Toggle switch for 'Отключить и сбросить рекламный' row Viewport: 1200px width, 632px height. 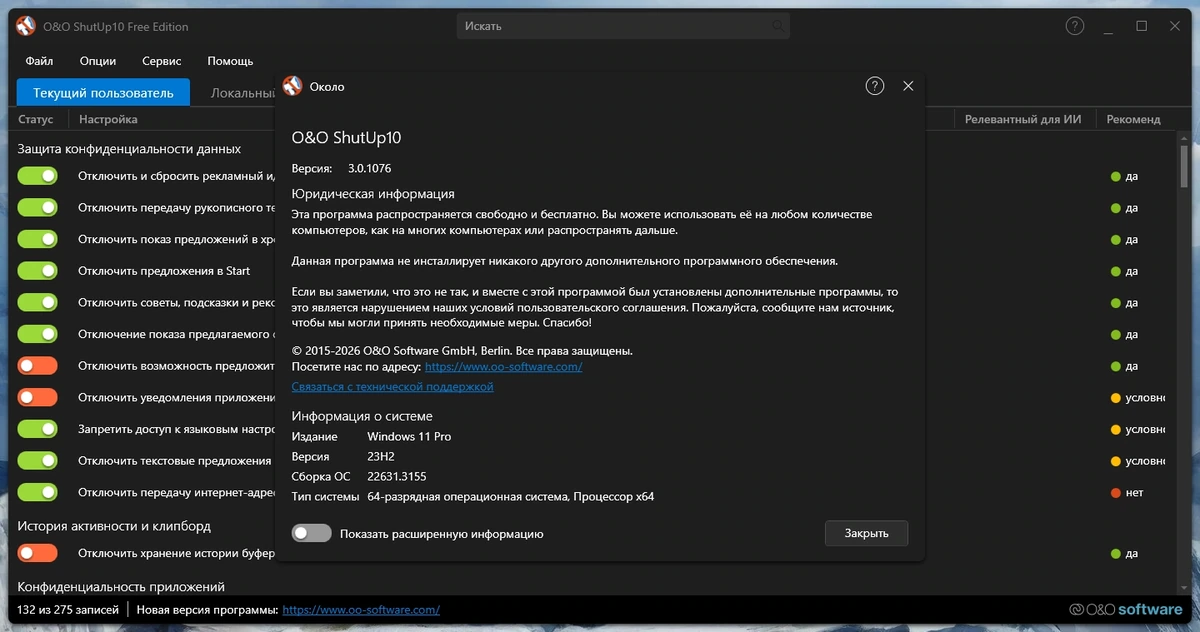pyautogui.click(x=38, y=176)
